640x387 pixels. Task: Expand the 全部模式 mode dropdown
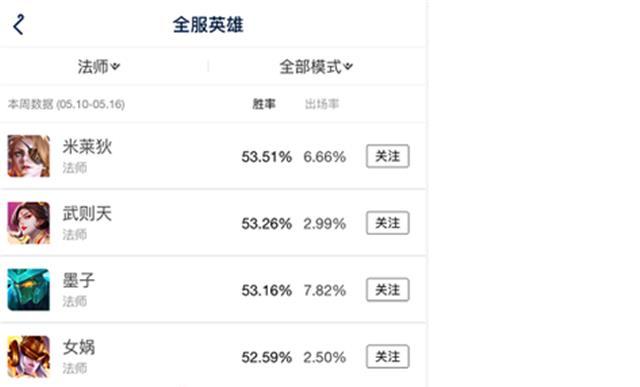point(316,67)
